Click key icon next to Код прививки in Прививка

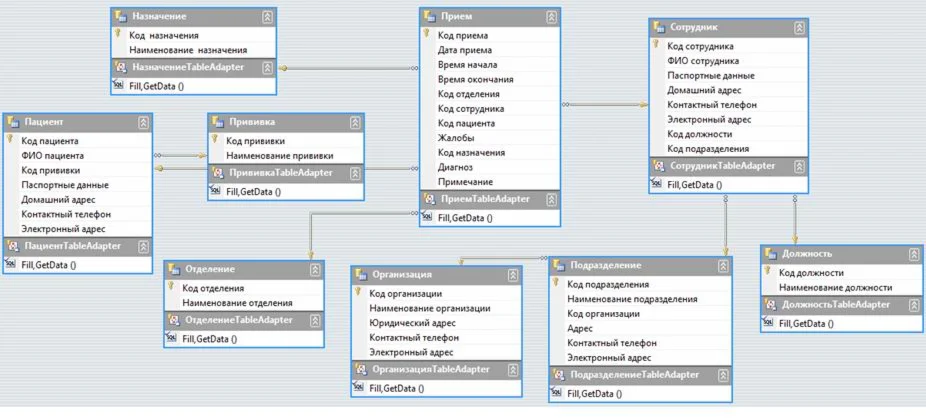coord(215,140)
